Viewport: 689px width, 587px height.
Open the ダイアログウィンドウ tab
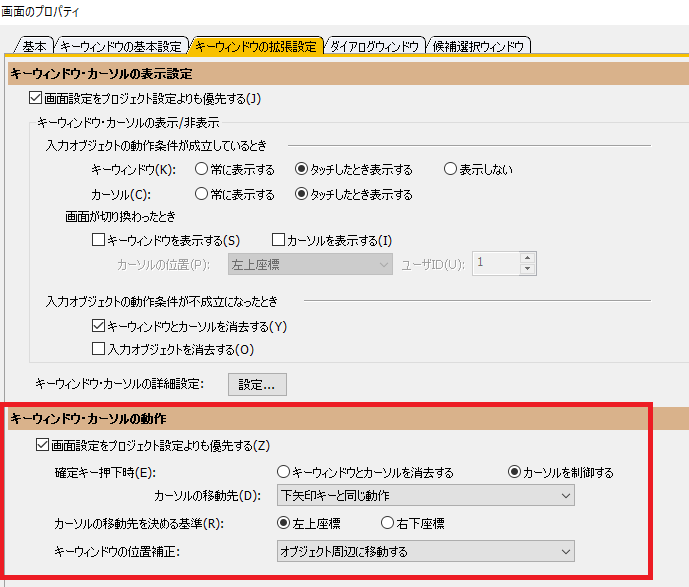(x=374, y=46)
